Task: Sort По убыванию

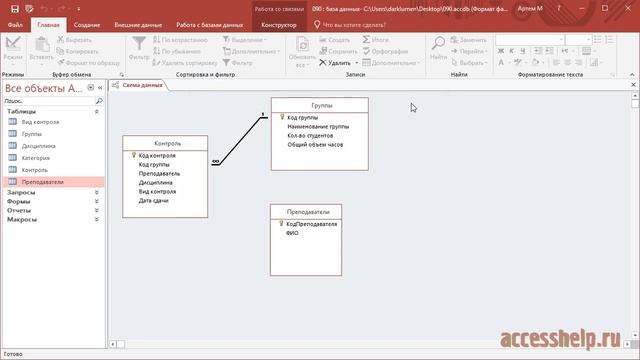Action: 177,51
